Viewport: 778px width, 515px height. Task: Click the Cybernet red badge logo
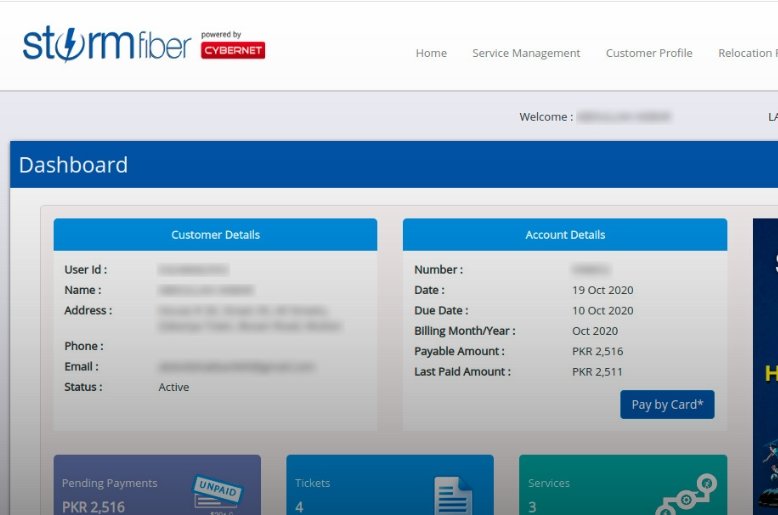coord(233,50)
